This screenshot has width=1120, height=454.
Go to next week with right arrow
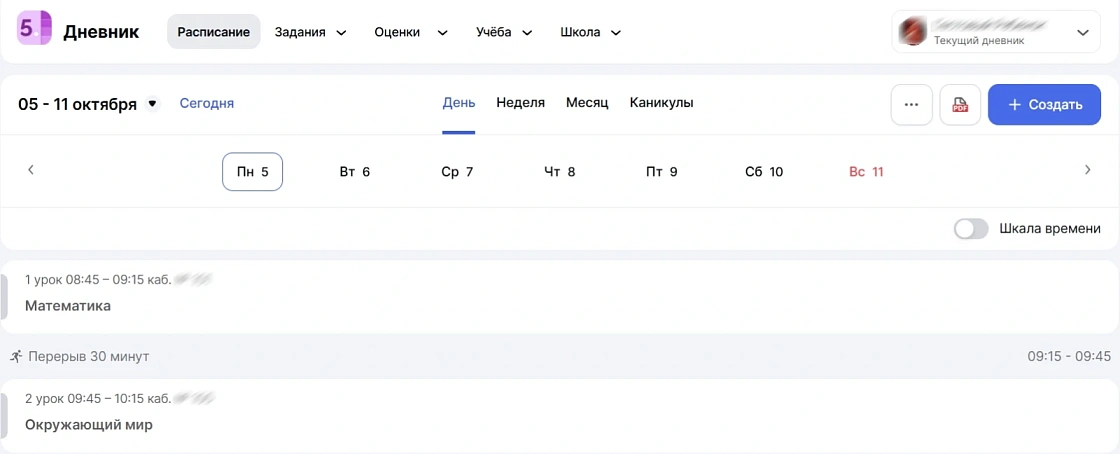pos(1087,170)
